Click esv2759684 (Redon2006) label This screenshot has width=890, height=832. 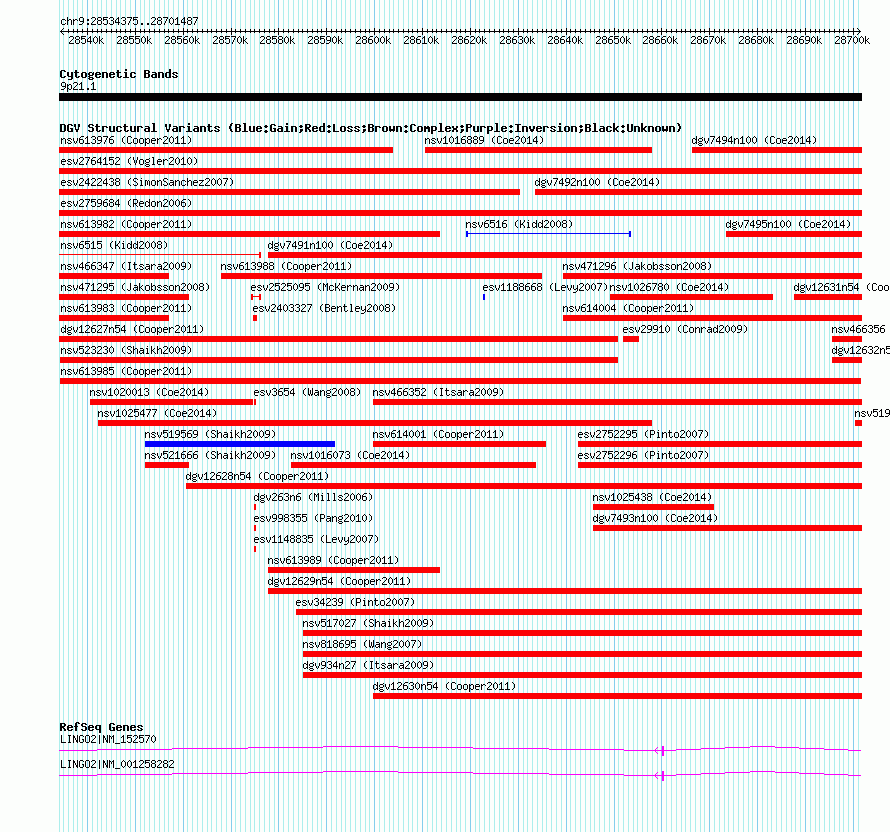[126, 203]
